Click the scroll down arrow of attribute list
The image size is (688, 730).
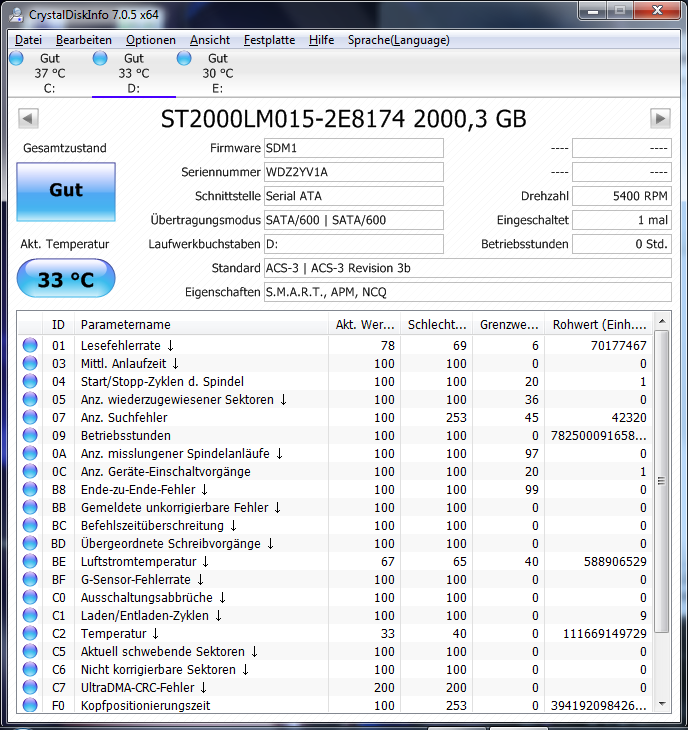662,704
